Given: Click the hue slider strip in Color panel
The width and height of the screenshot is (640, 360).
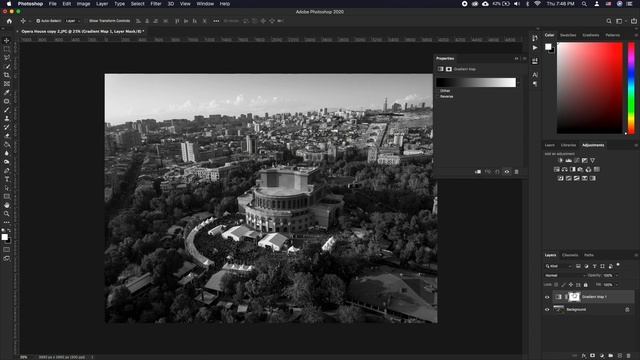Looking at the screenshot, I should (x=631, y=88).
